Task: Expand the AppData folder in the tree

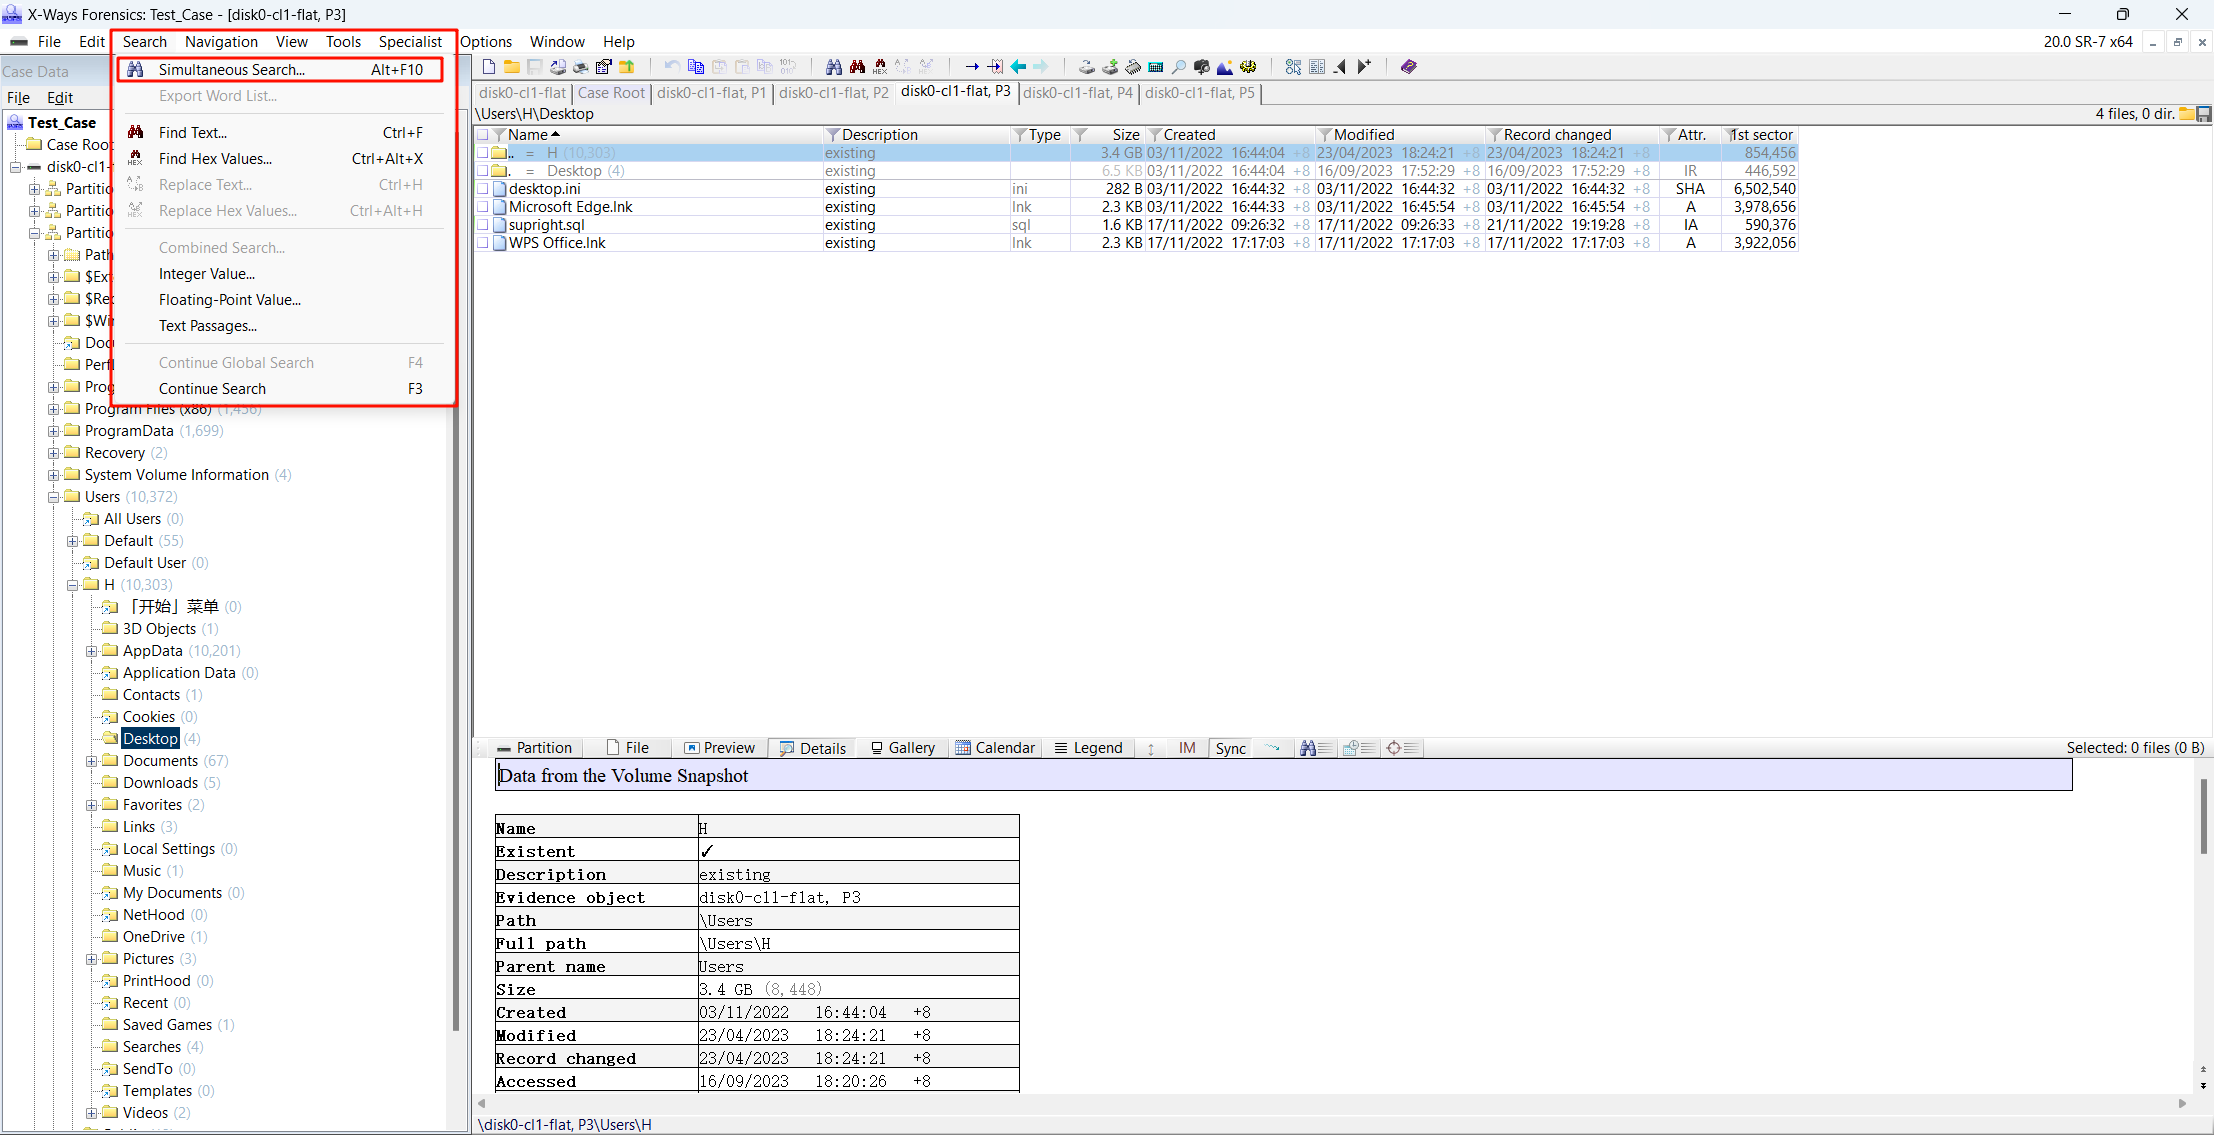Action: (x=92, y=651)
